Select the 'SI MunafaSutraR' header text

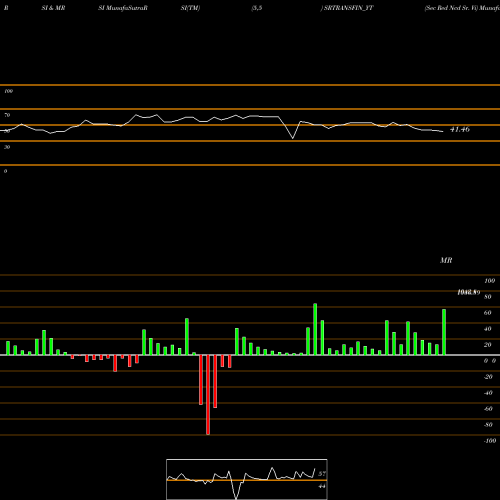123,8
